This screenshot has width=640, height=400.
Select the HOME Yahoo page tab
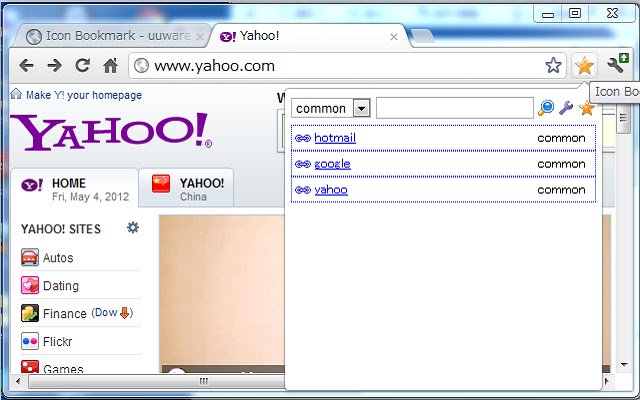[75, 189]
